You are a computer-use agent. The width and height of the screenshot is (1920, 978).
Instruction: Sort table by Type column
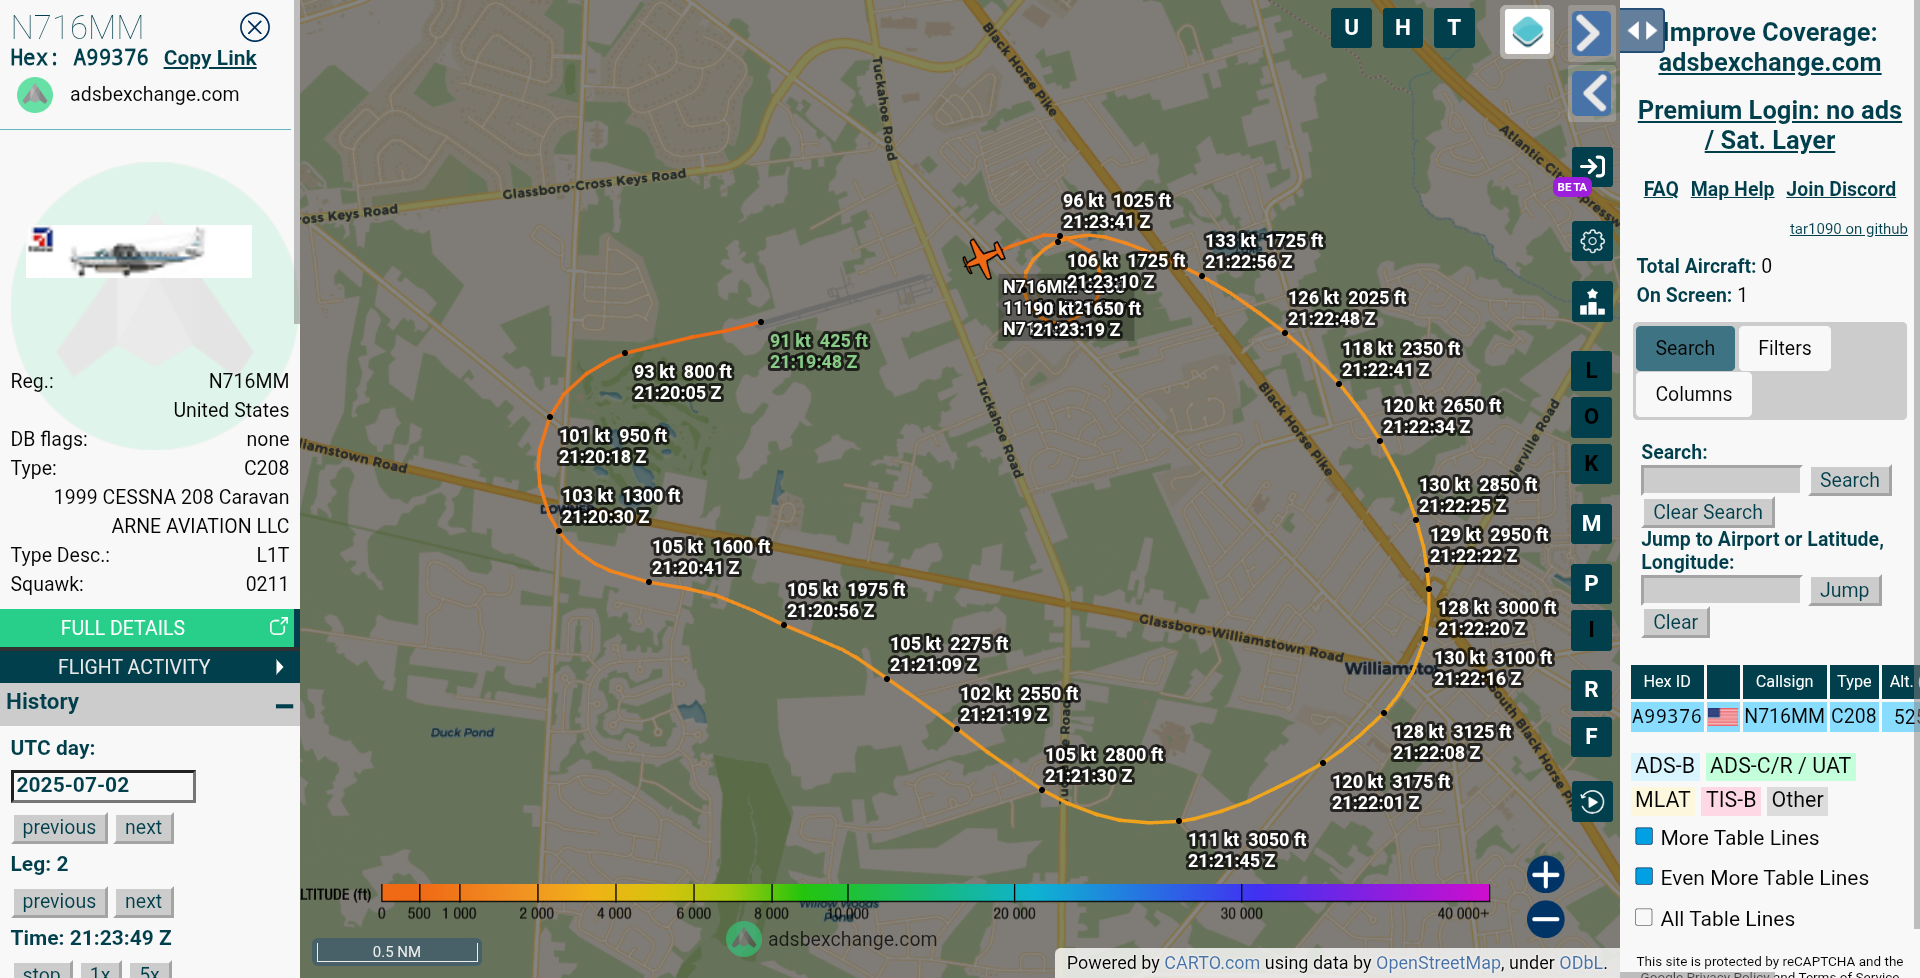pyautogui.click(x=1854, y=681)
